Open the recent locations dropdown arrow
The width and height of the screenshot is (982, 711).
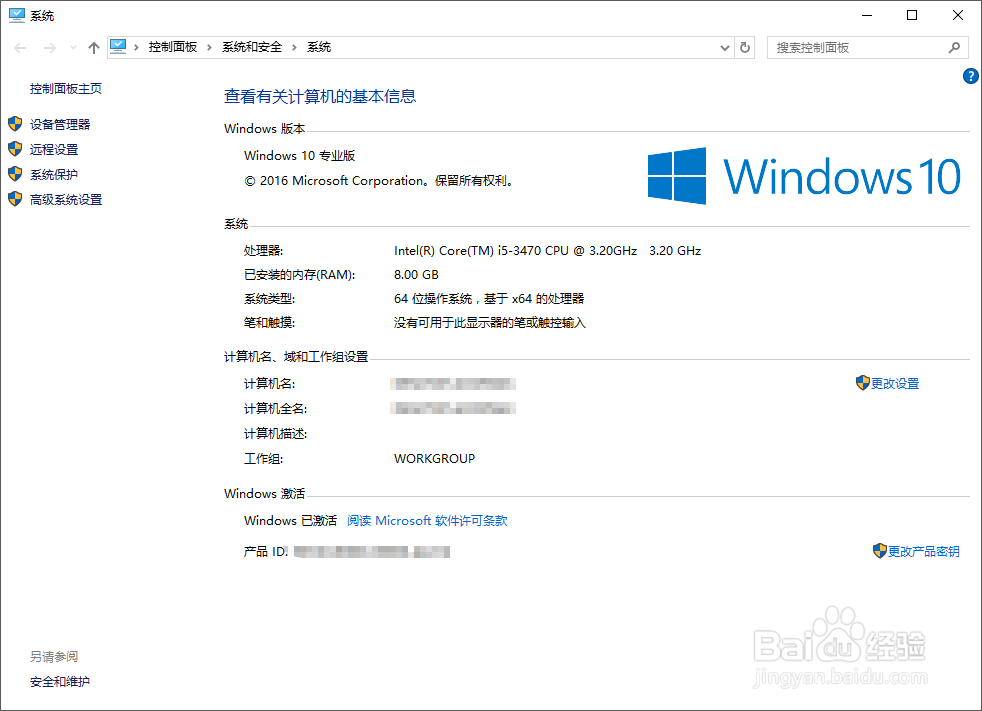pos(73,48)
